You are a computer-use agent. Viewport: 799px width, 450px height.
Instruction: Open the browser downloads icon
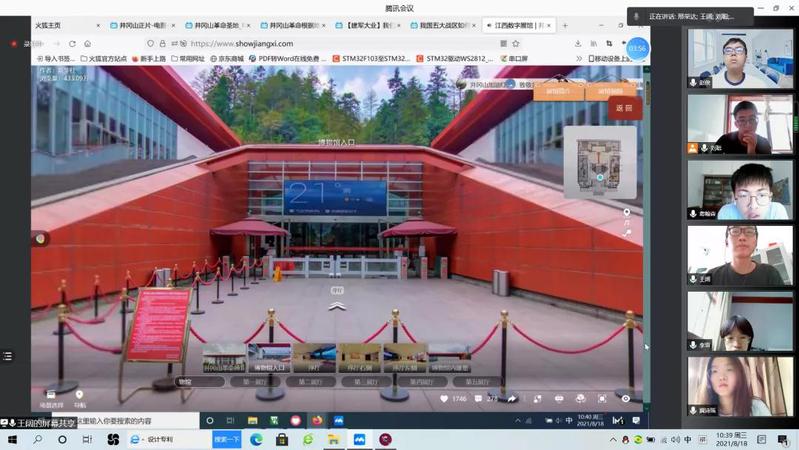pyautogui.click(x=579, y=44)
